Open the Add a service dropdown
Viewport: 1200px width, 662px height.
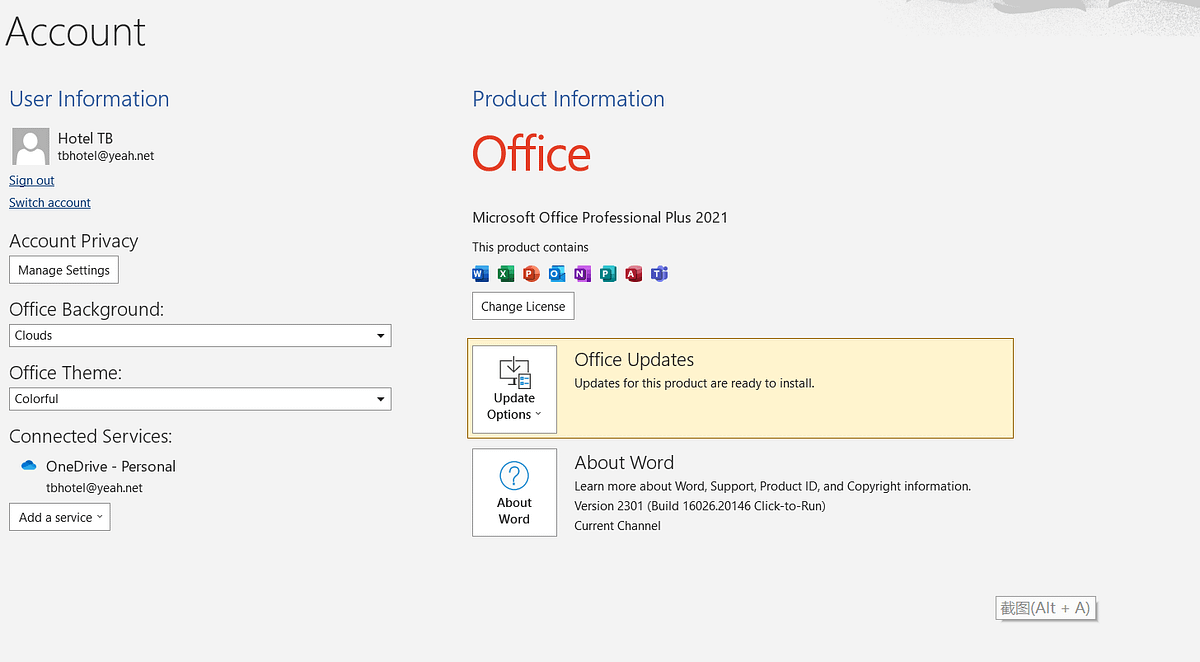click(x=59, y=517)
